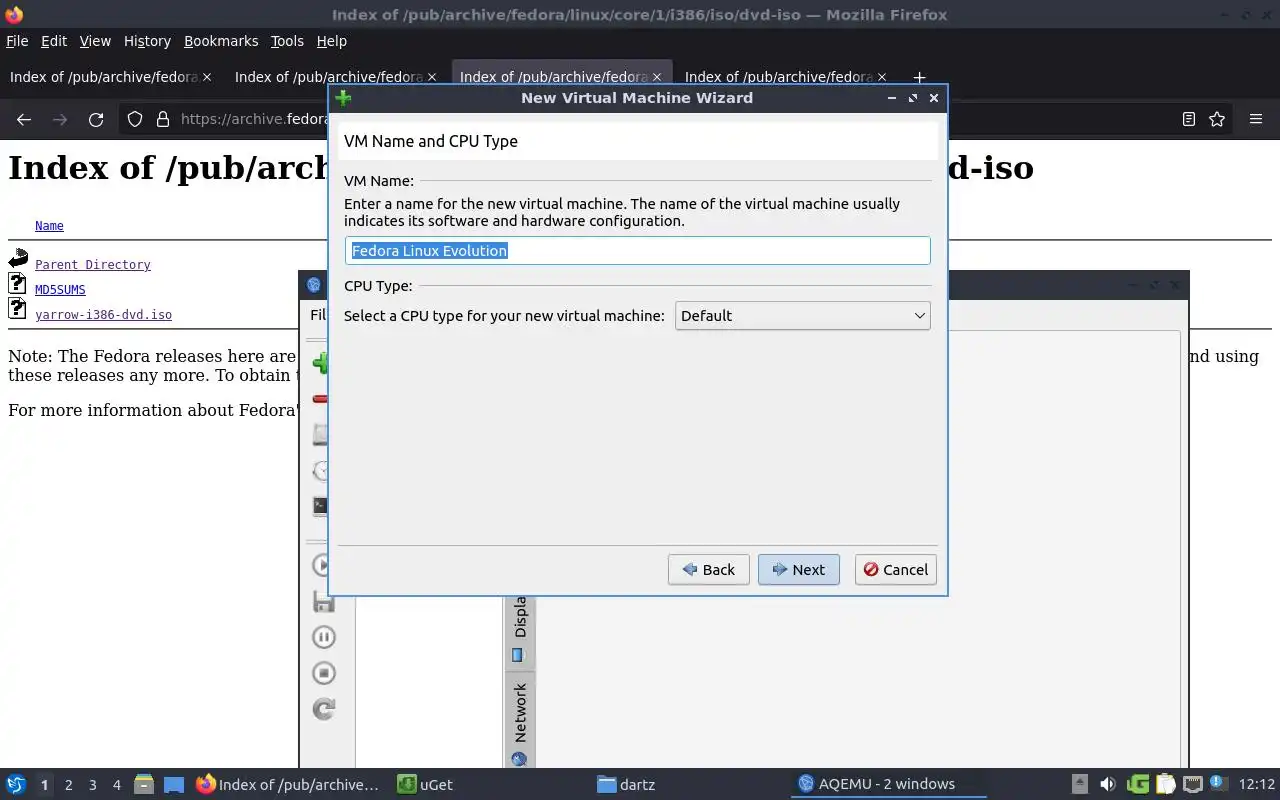Click the Parent Directory back-arrow icon

pos(18,260)
